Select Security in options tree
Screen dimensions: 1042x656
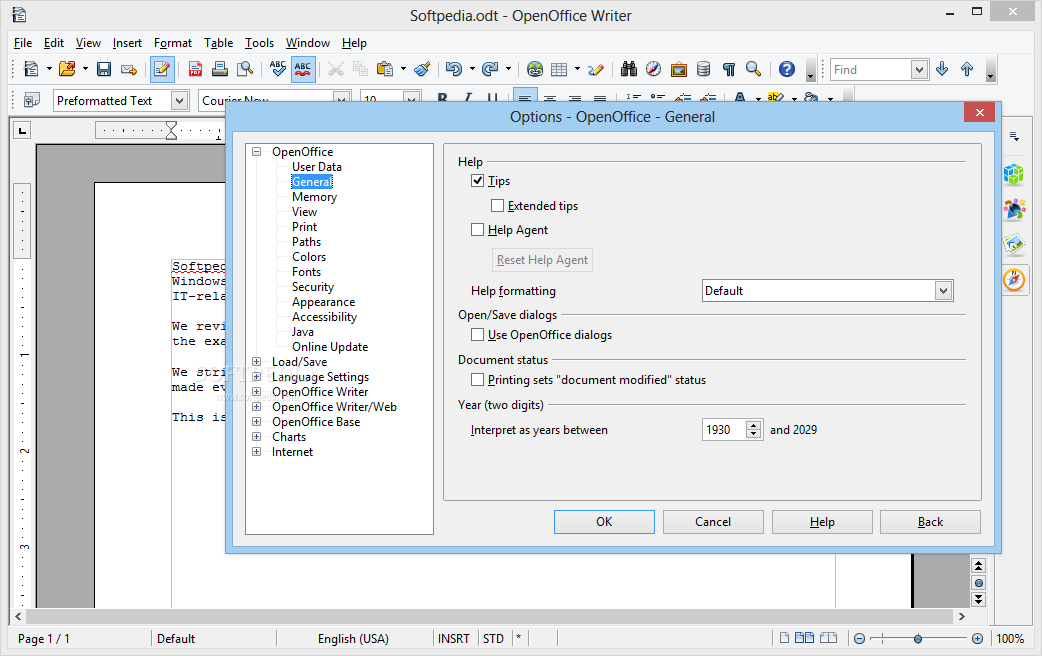tap(313, 286)
